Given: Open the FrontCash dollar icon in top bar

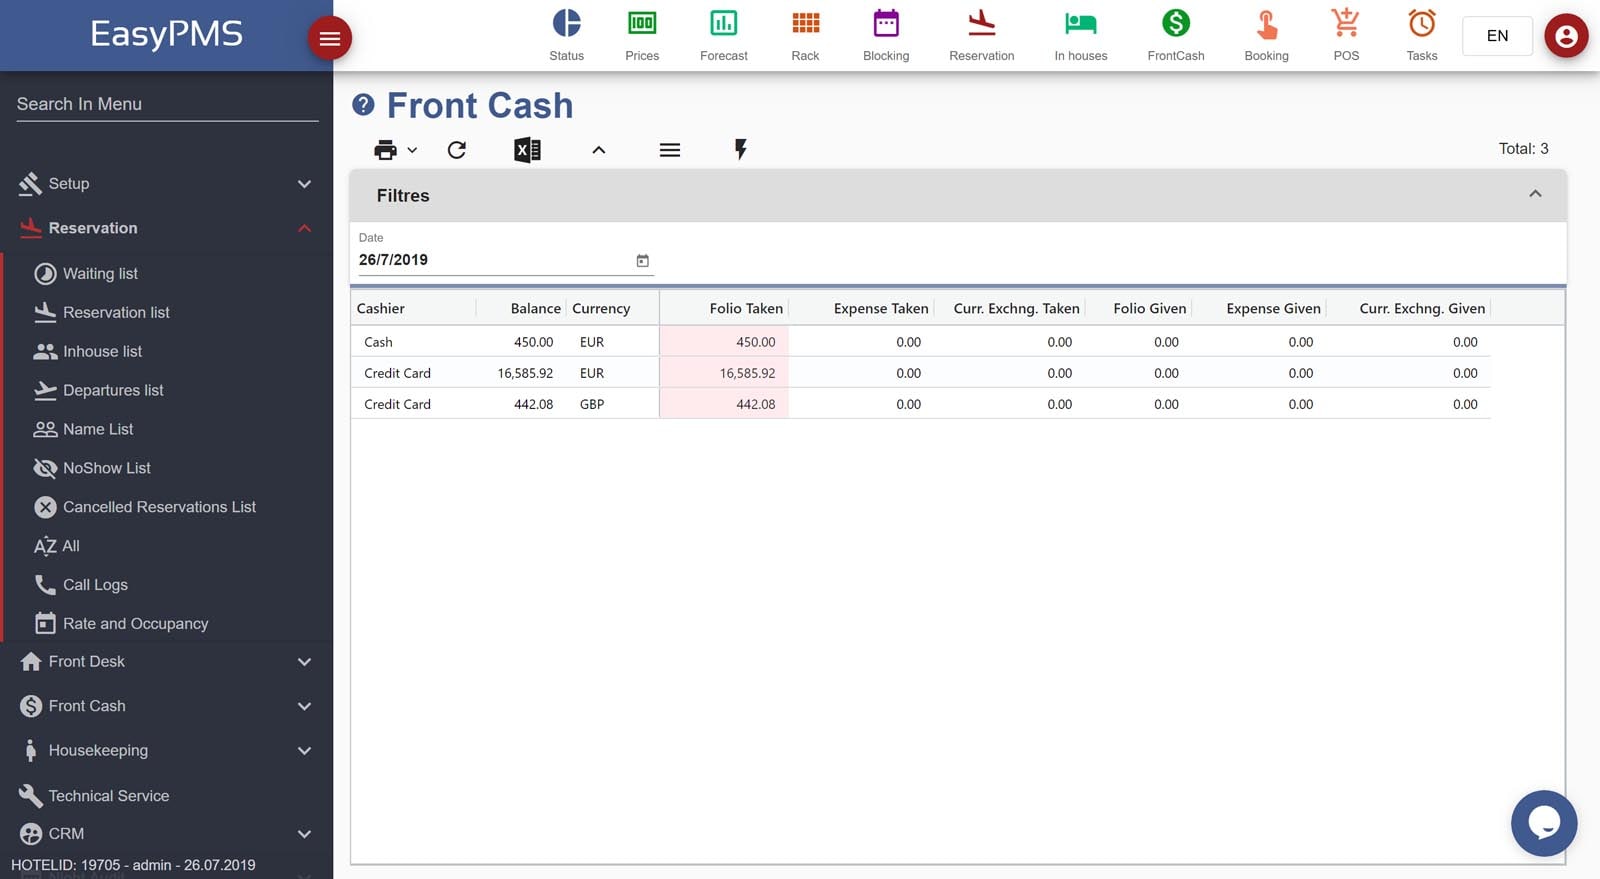Looking at the screenshot, I should 1176,23.
